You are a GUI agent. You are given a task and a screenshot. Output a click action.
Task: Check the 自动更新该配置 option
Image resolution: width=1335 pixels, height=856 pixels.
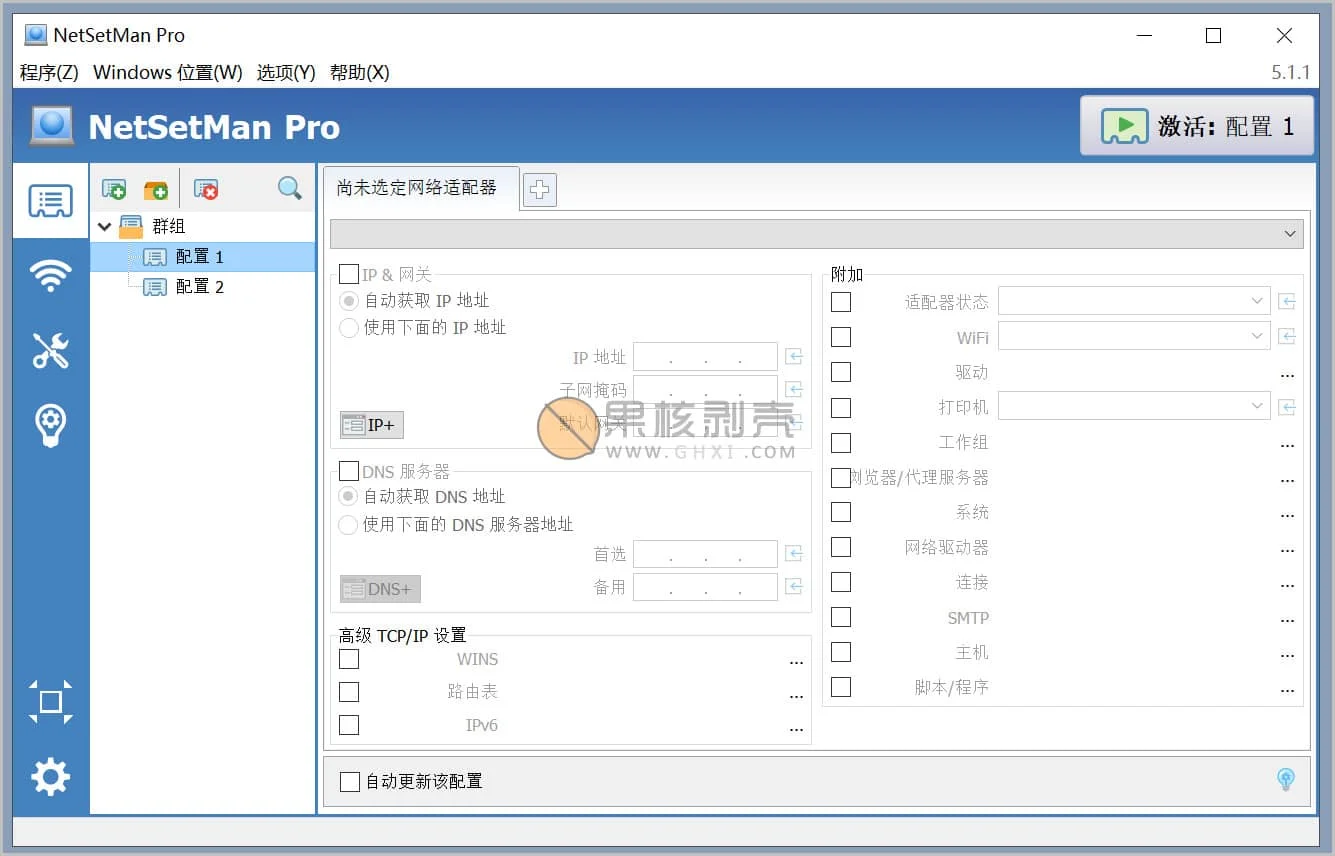[348, 781]
